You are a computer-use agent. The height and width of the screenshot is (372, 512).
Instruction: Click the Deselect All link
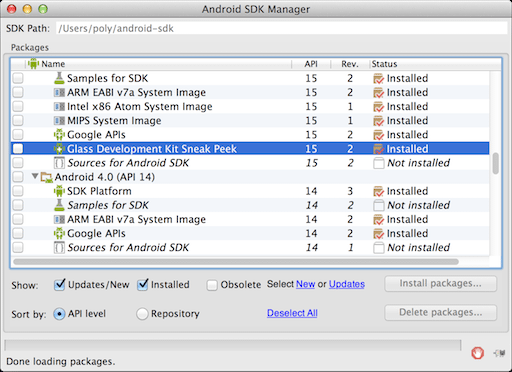tap(292, 313)
